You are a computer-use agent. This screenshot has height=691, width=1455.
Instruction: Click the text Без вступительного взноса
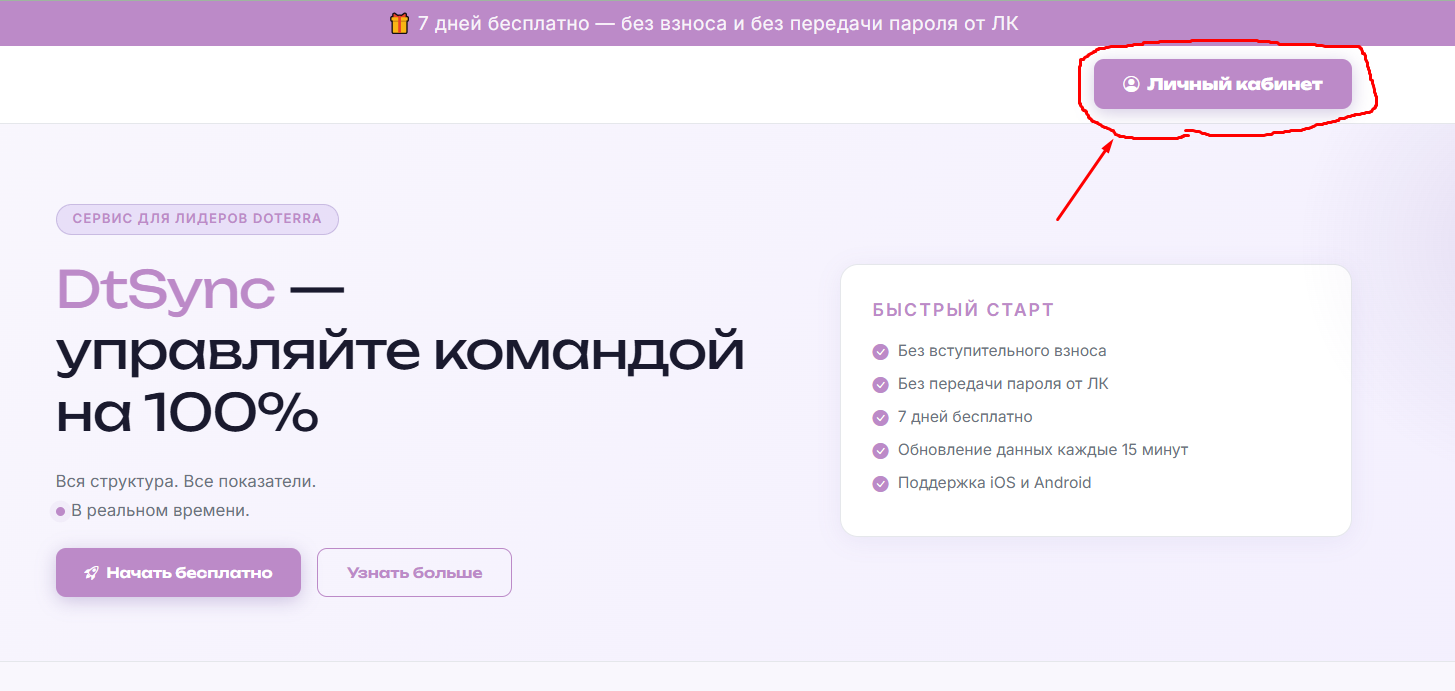1002,351
